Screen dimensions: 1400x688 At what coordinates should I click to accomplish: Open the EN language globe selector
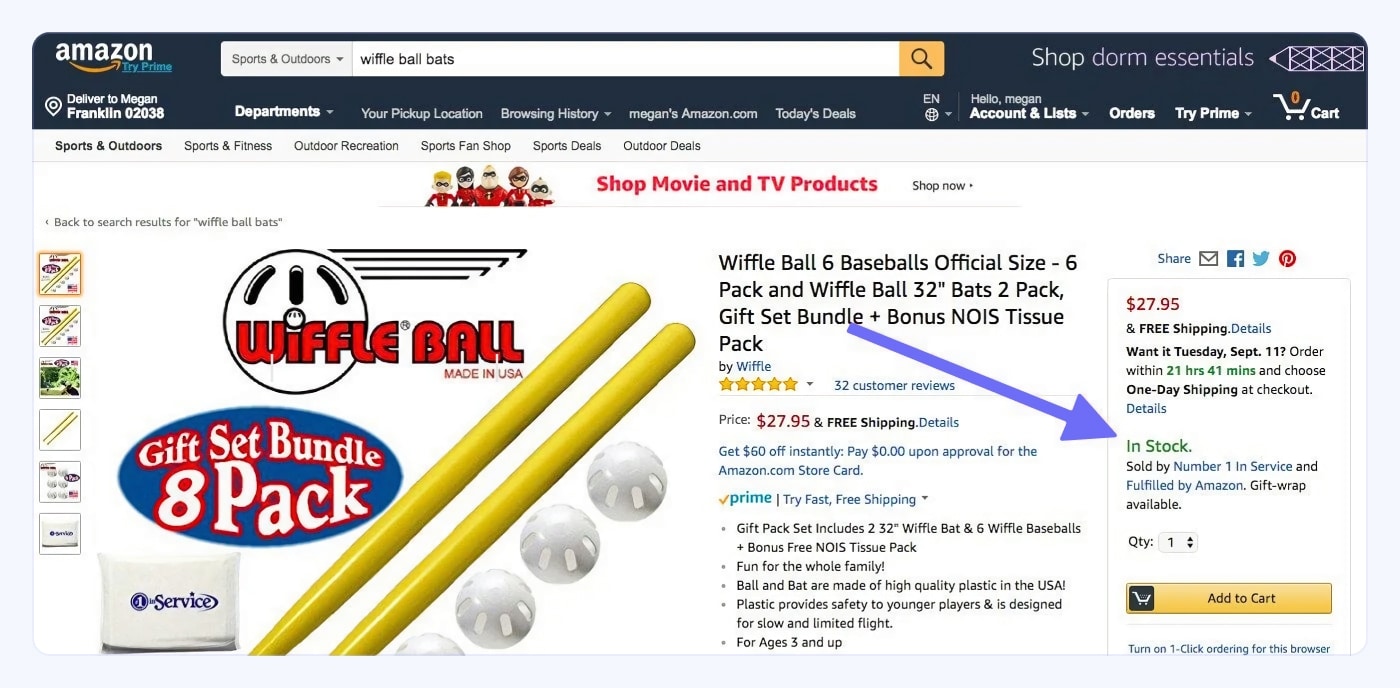(x=937, y=107)
